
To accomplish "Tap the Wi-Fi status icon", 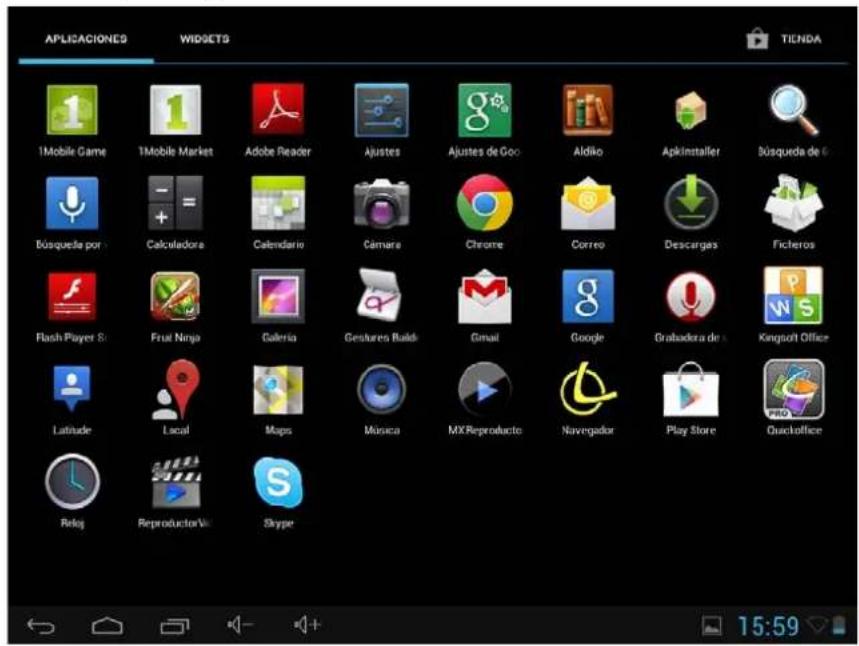I will (817, 625).
